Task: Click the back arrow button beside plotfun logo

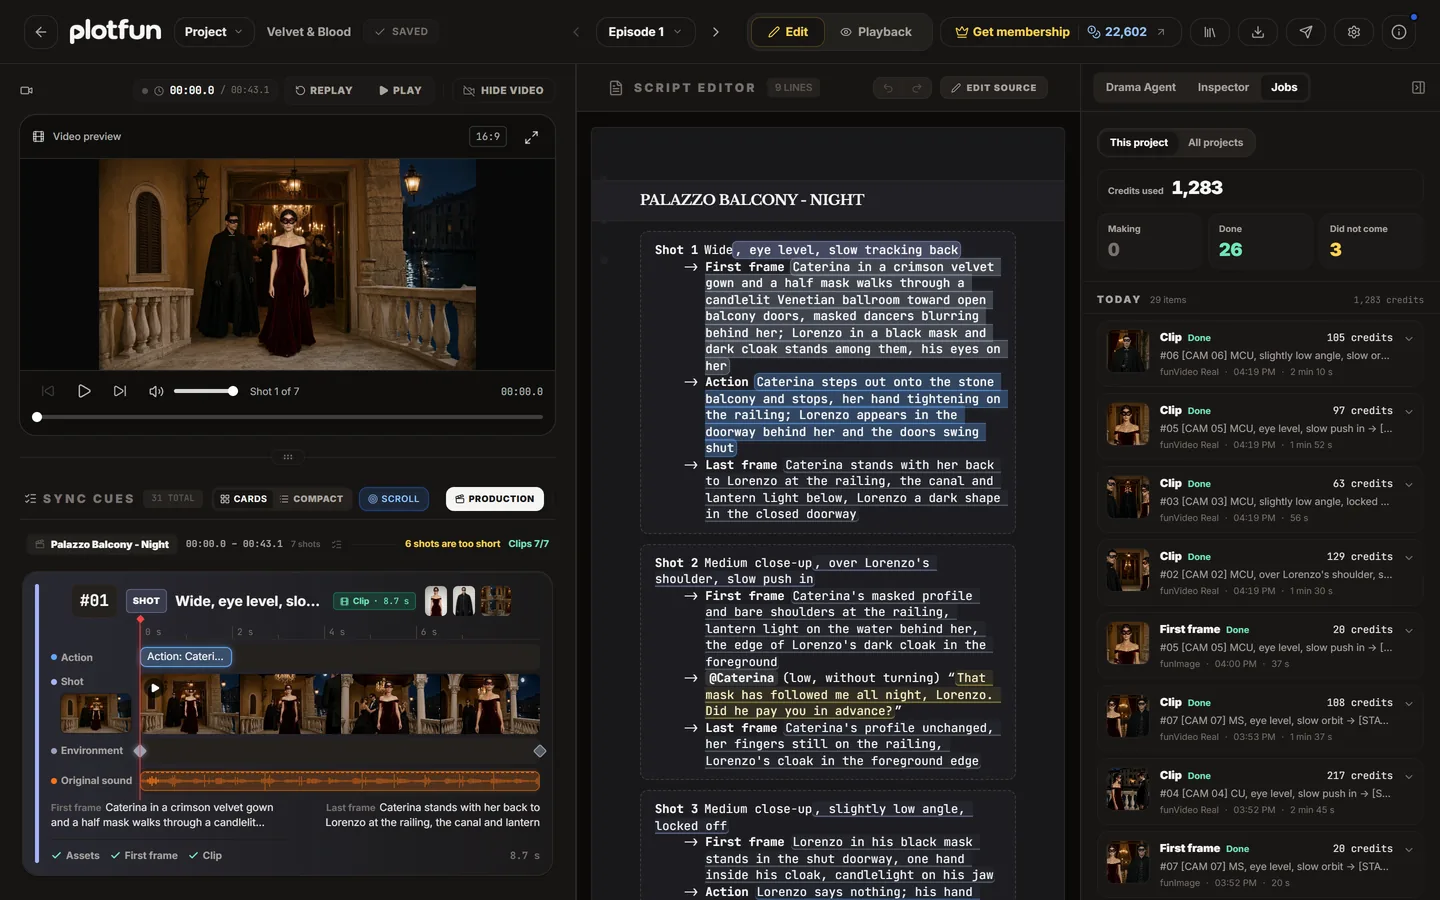Action: (40, 32)
